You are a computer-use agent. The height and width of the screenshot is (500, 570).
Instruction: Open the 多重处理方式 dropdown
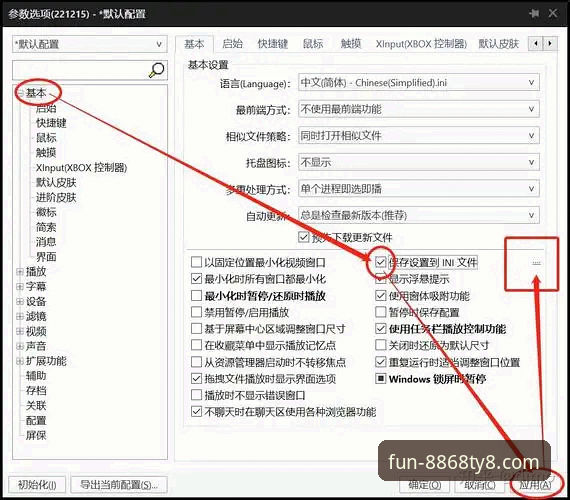point(418,189)
